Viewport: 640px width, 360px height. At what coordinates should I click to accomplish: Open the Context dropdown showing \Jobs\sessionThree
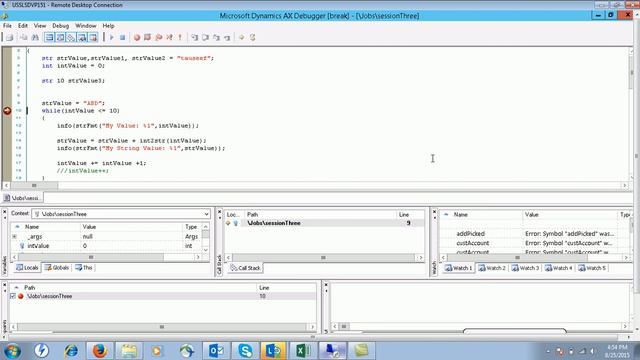coord(206,214)
